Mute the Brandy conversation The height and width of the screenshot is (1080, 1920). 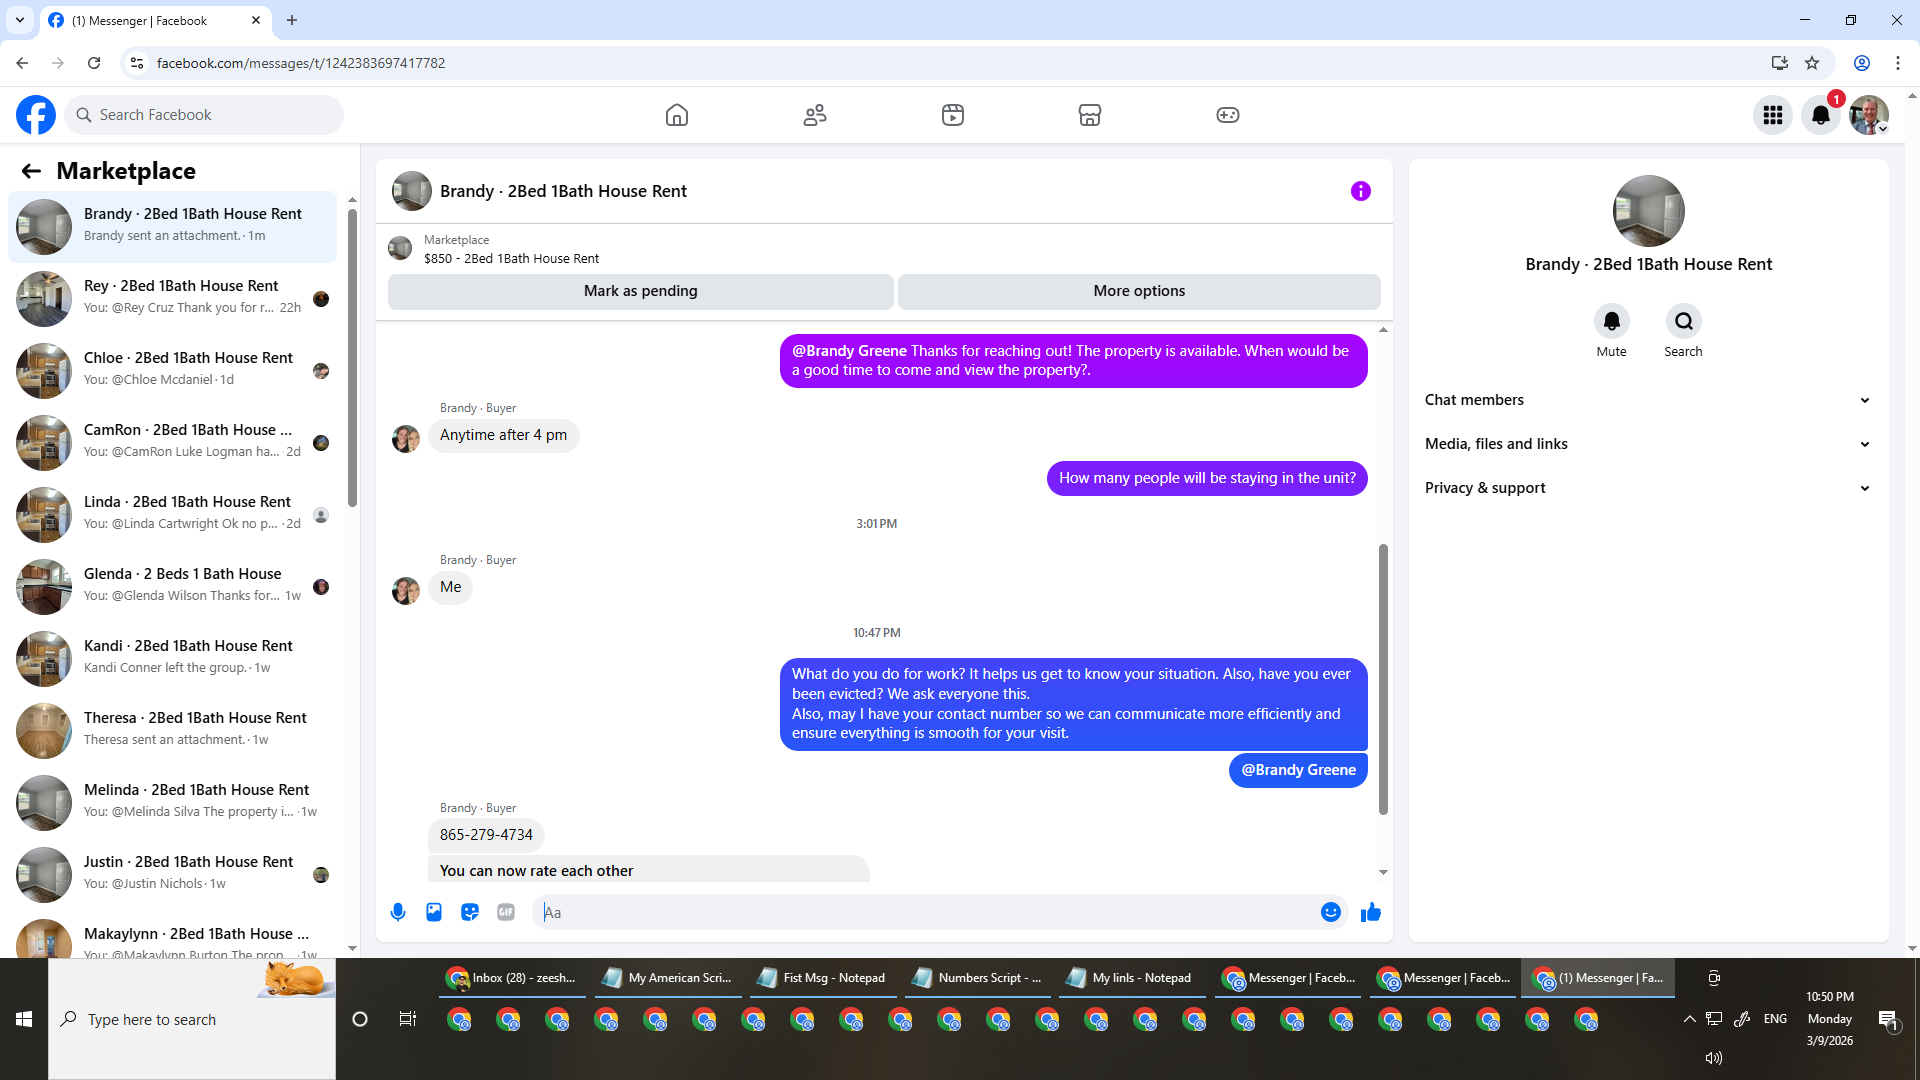click(1611, 322)
